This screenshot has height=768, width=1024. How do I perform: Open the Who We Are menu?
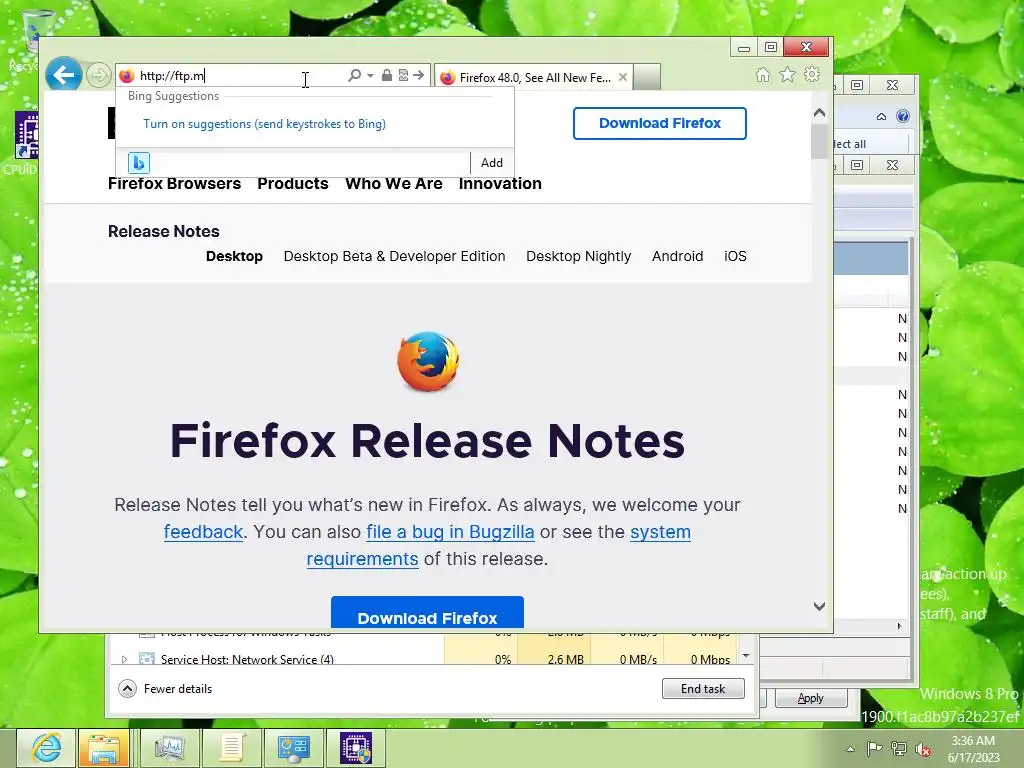click(394, 184)
